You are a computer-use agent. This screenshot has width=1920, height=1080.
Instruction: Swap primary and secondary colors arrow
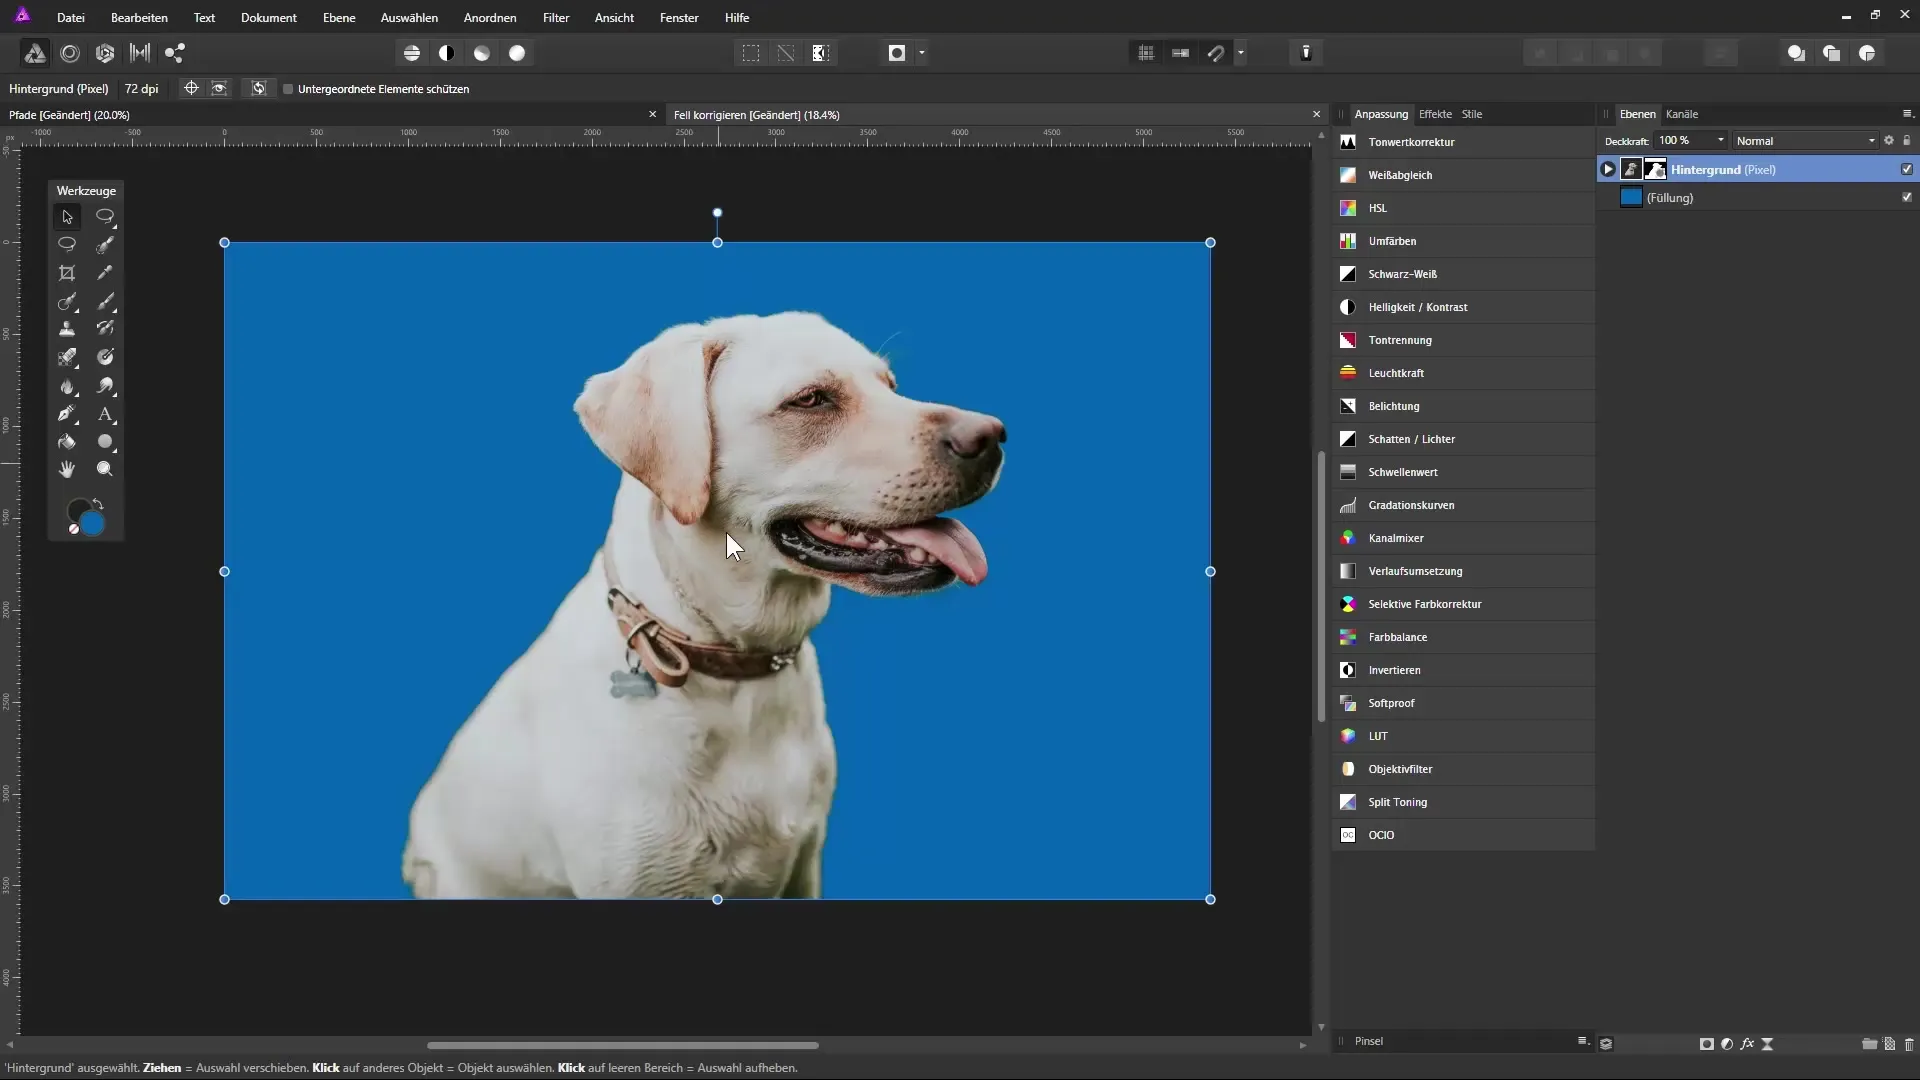pos(98,504)
